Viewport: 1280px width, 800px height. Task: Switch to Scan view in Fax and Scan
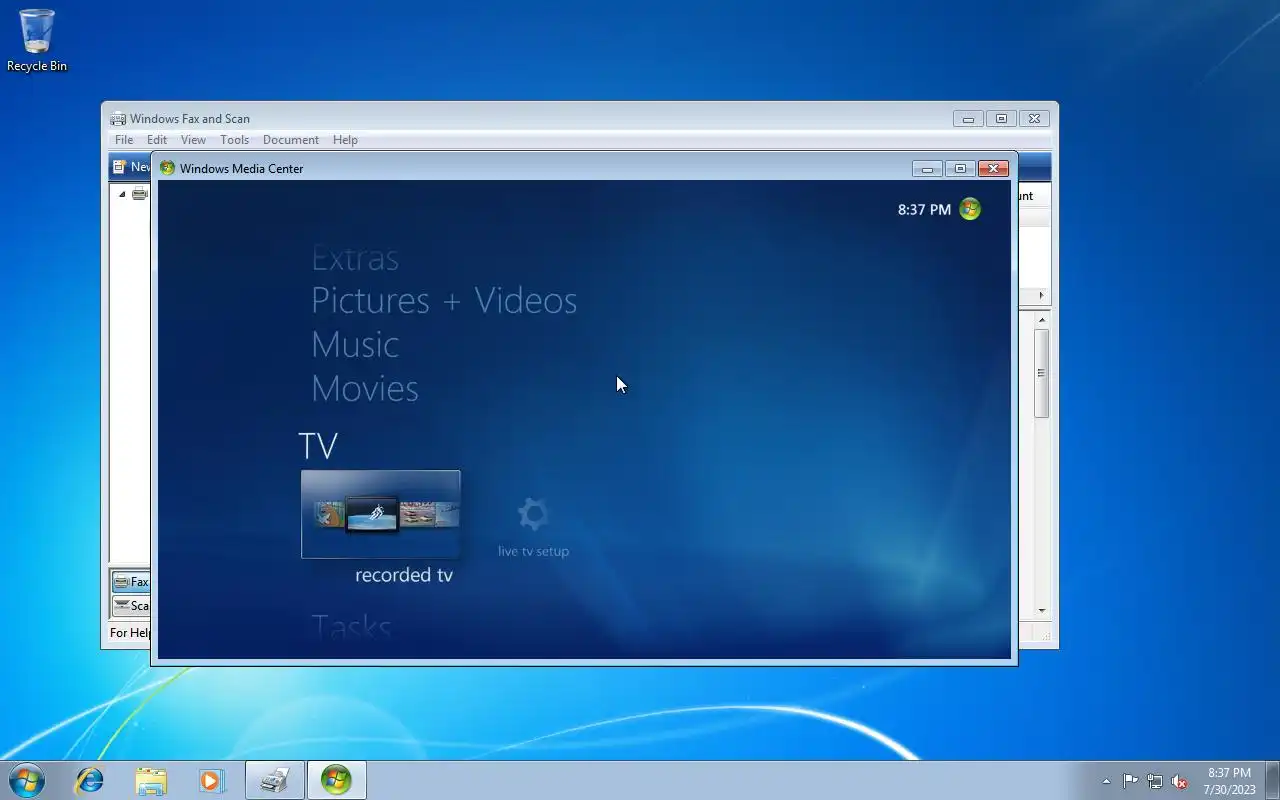point(131,605)
